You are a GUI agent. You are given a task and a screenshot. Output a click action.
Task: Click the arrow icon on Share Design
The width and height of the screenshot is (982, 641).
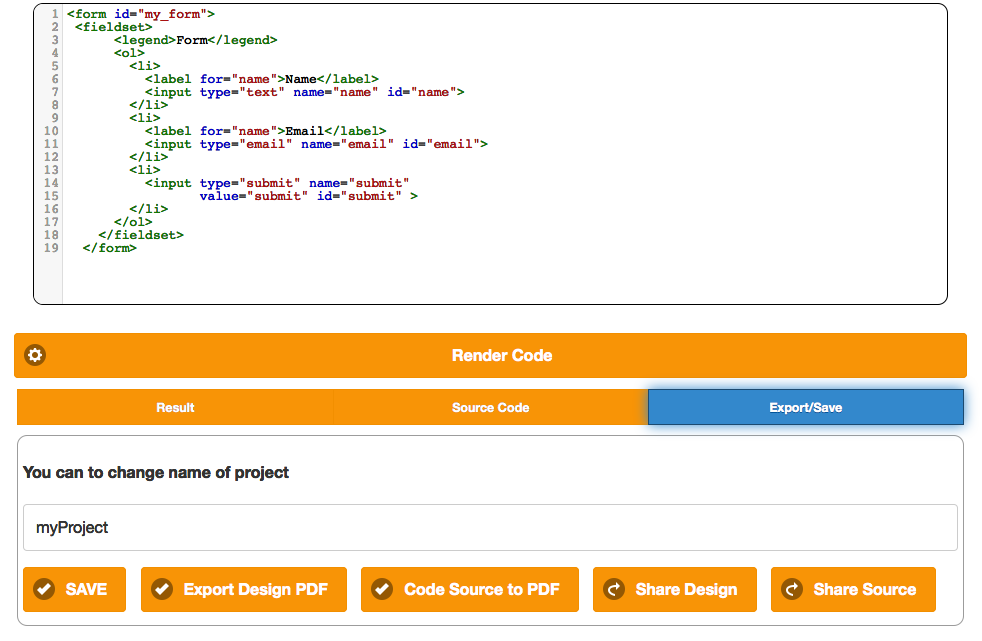pos(614,589)
